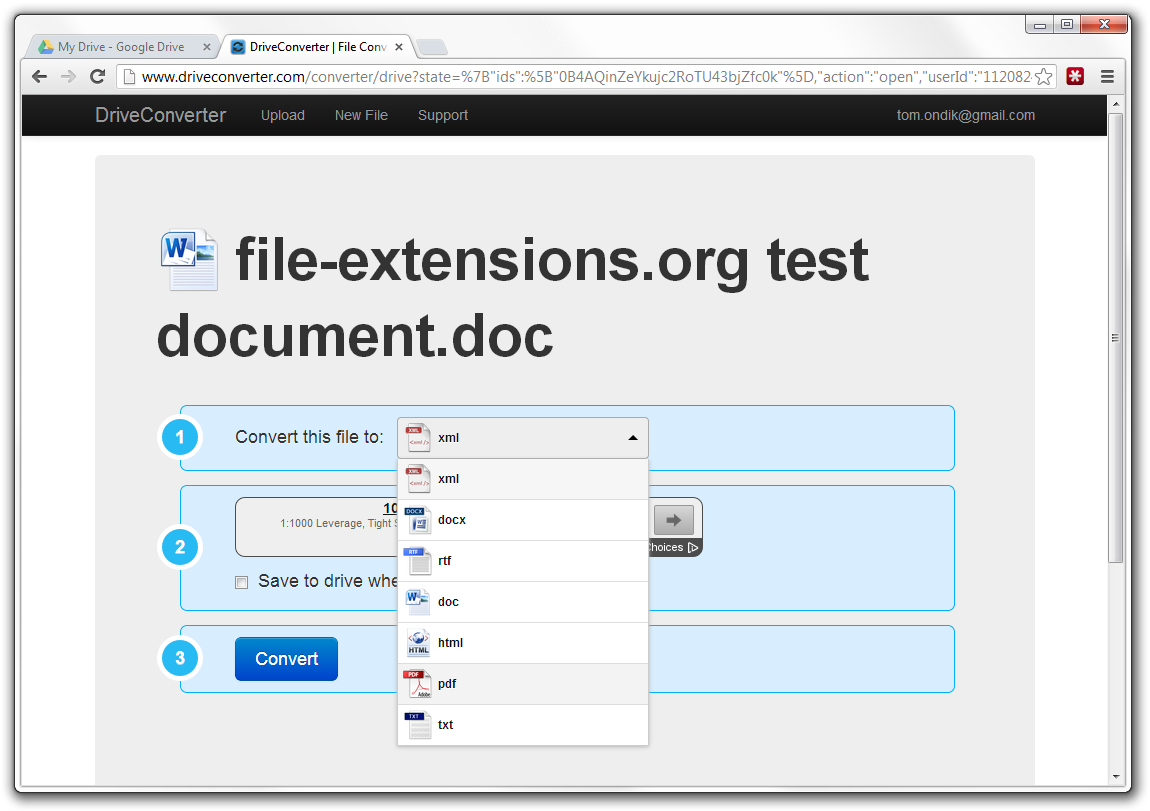Bookmark this page with the star icon
Image resolution: width=1150 pixels, height=811 pixels.
(x=1044, y=76)
